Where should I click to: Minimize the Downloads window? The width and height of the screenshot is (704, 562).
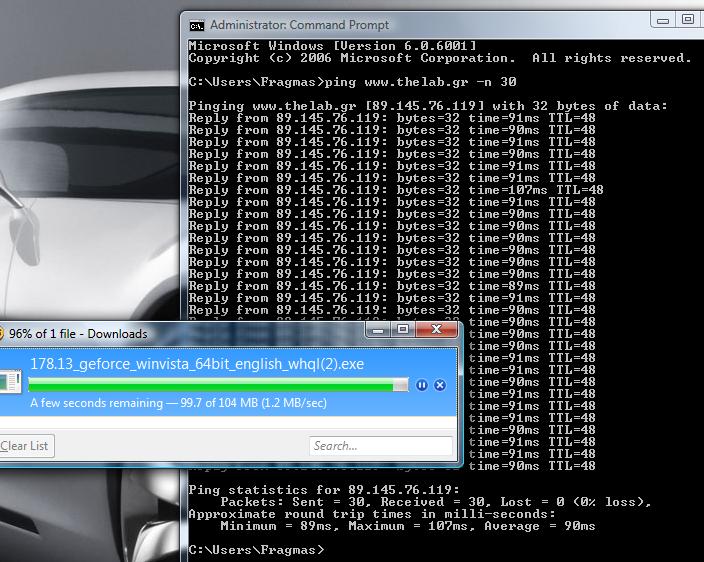(378, 330)
